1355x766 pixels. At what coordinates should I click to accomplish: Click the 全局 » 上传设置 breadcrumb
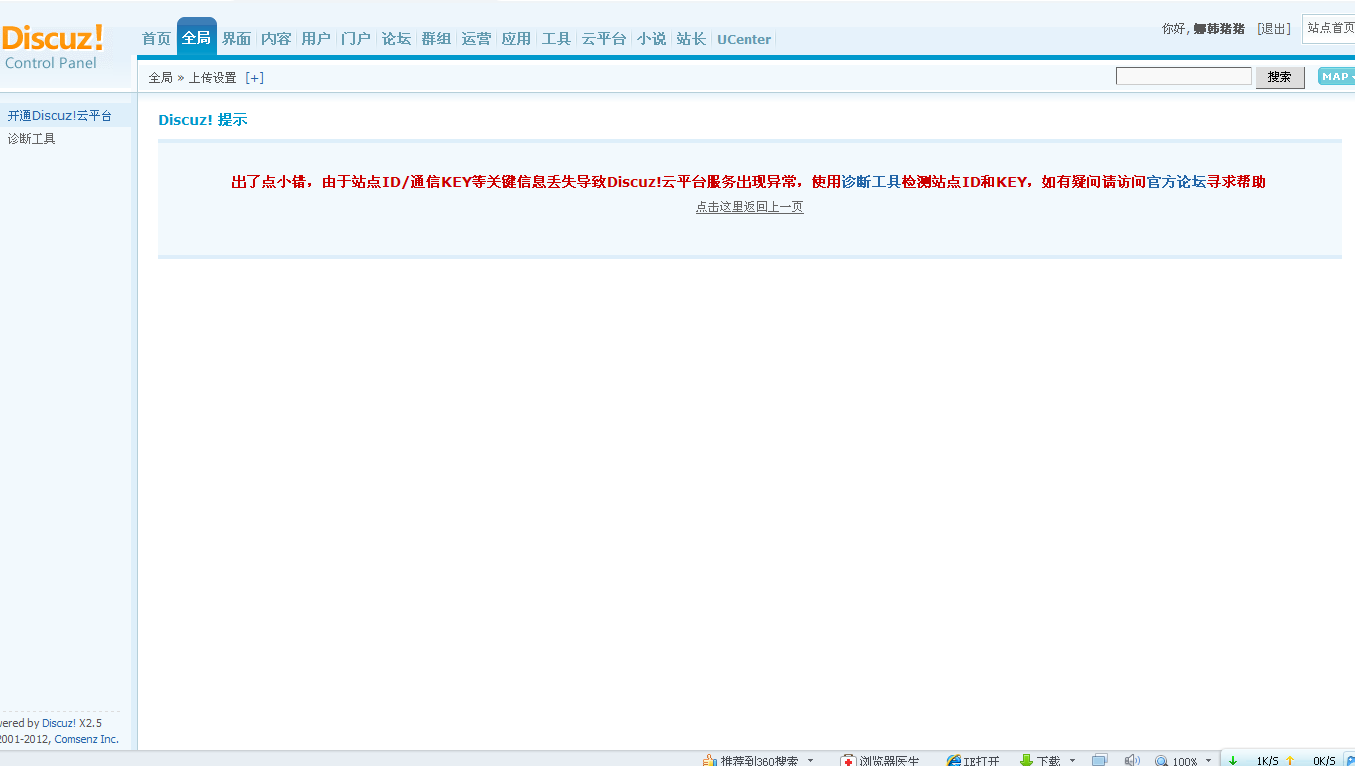[192, 78]
